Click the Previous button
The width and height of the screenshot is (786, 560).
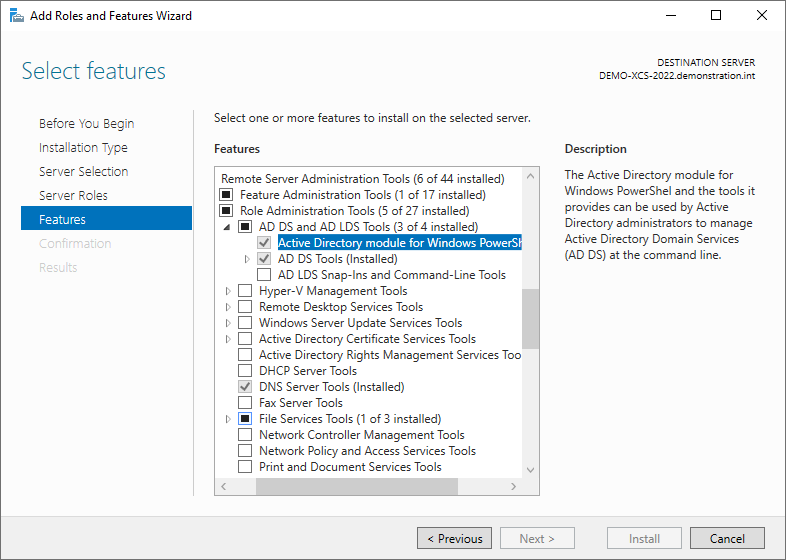(x=454, y=539)
